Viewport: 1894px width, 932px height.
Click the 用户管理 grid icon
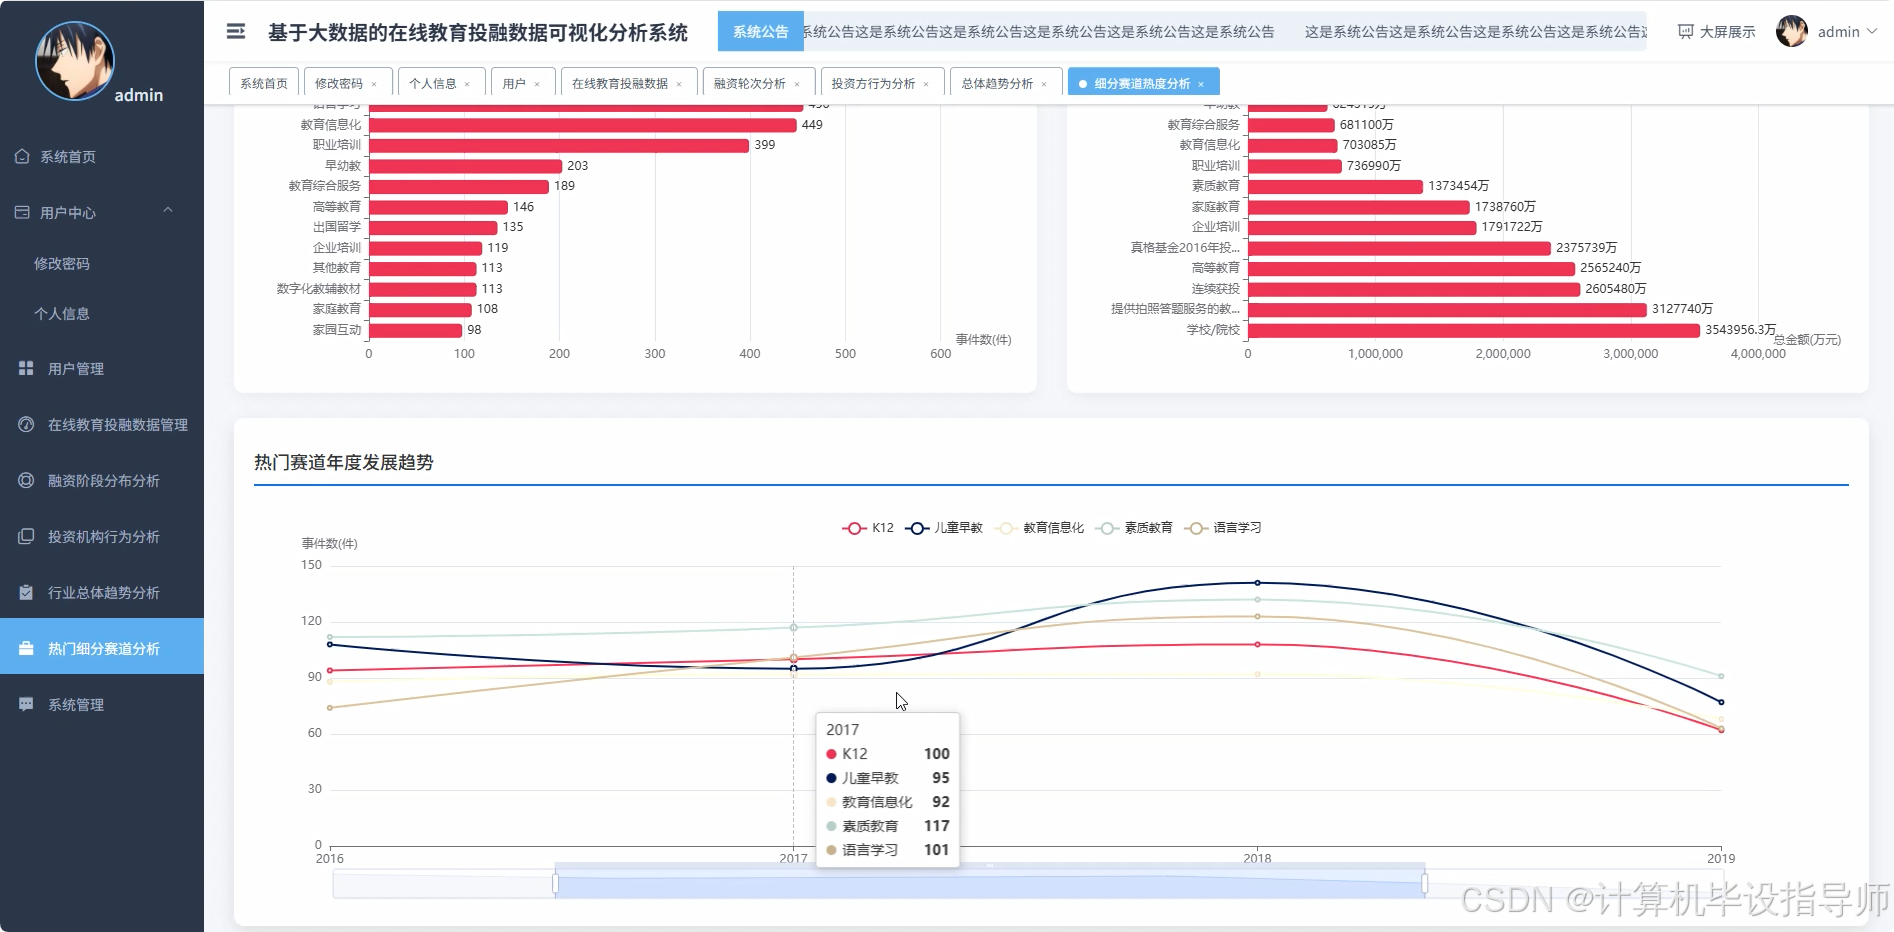coord(26,369)
